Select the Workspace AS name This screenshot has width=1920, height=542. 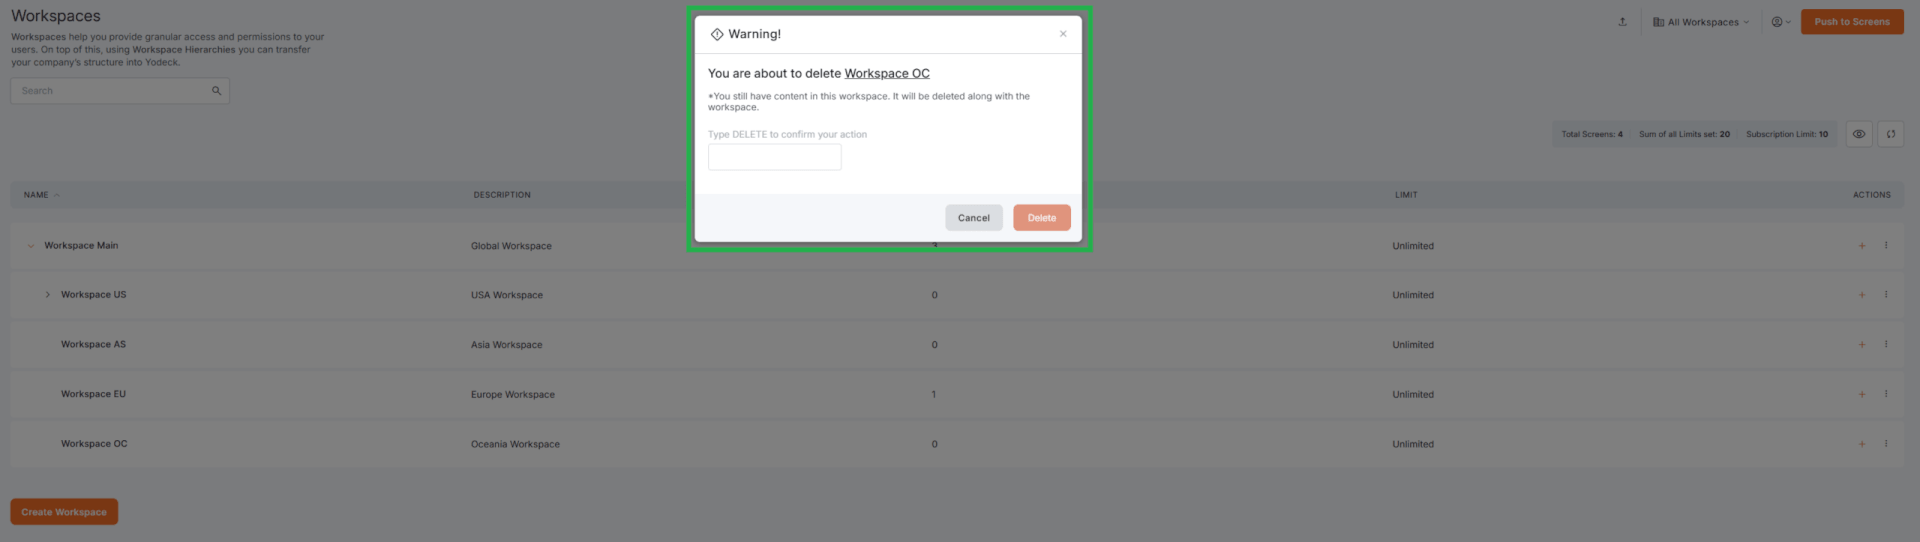[93, 345]
